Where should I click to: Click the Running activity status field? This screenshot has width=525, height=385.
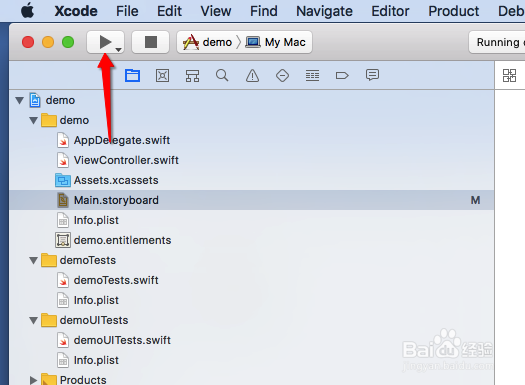(x=497, y=42)
